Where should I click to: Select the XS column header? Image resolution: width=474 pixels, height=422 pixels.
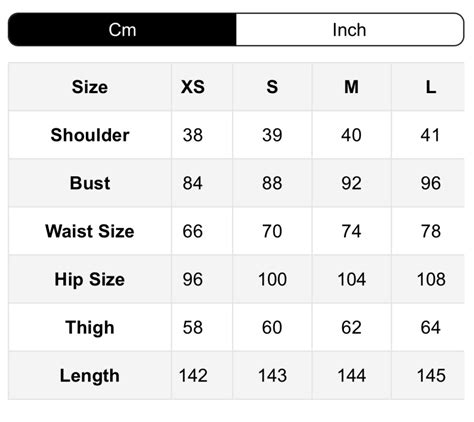click(x=193, y=87)
